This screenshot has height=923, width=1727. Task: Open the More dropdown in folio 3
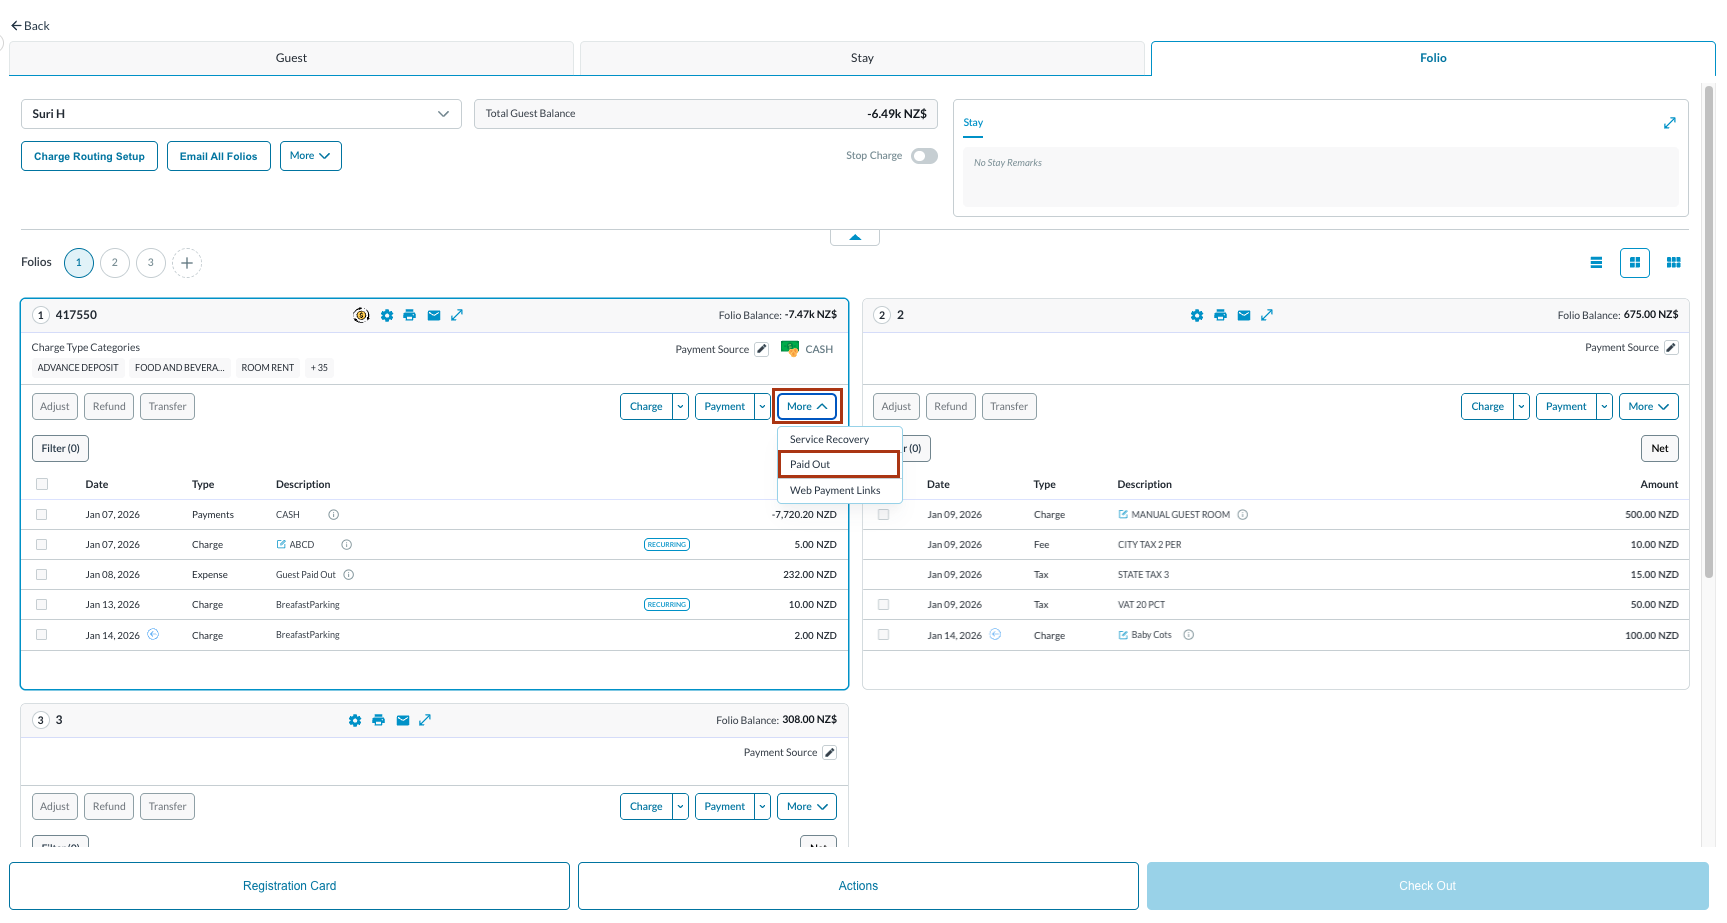point(806,807)
